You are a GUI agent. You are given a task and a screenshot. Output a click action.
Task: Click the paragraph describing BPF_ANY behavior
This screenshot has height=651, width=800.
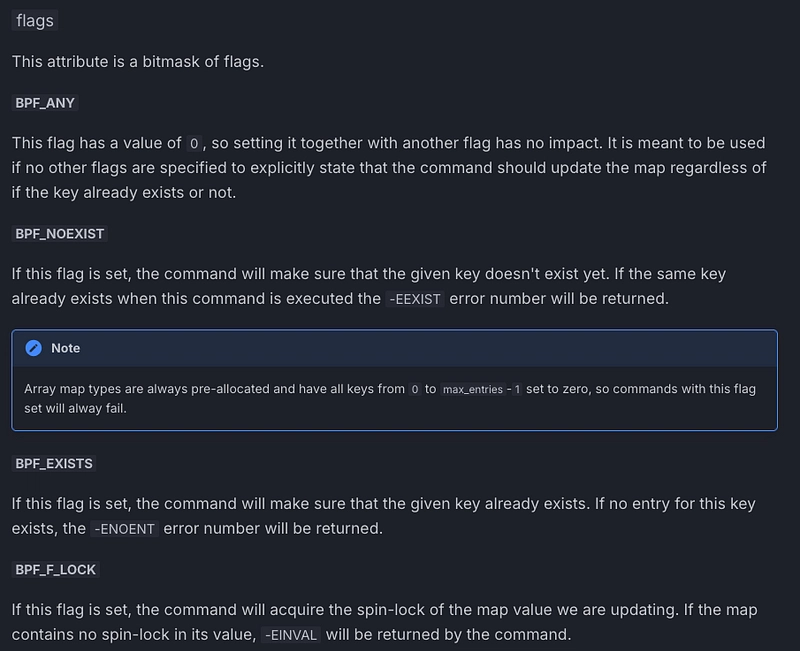pos(389,168)
